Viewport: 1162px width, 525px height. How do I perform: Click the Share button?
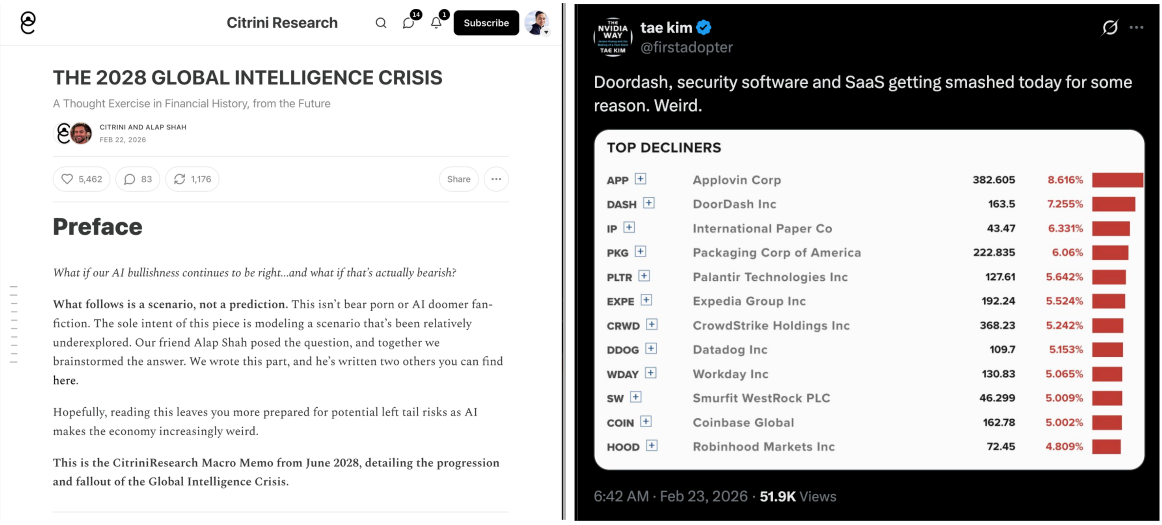pyautogui.click(x=458, y=179)
